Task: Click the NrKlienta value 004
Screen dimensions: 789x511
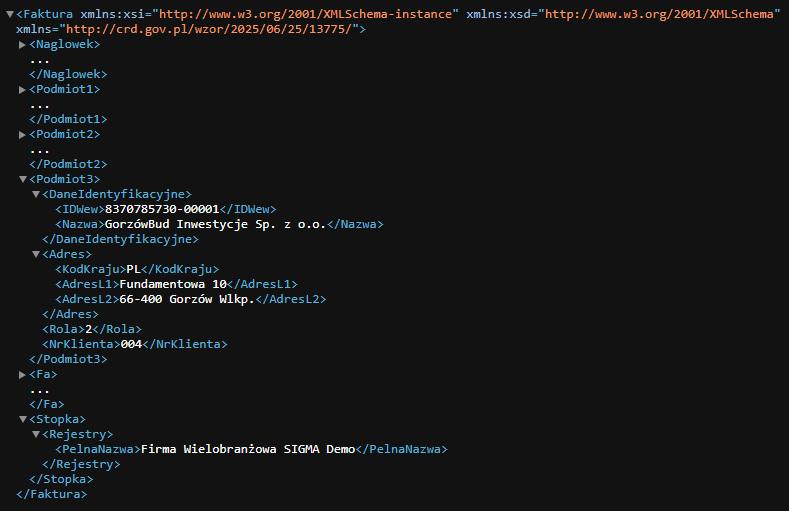Action: [x=131, y=344]
